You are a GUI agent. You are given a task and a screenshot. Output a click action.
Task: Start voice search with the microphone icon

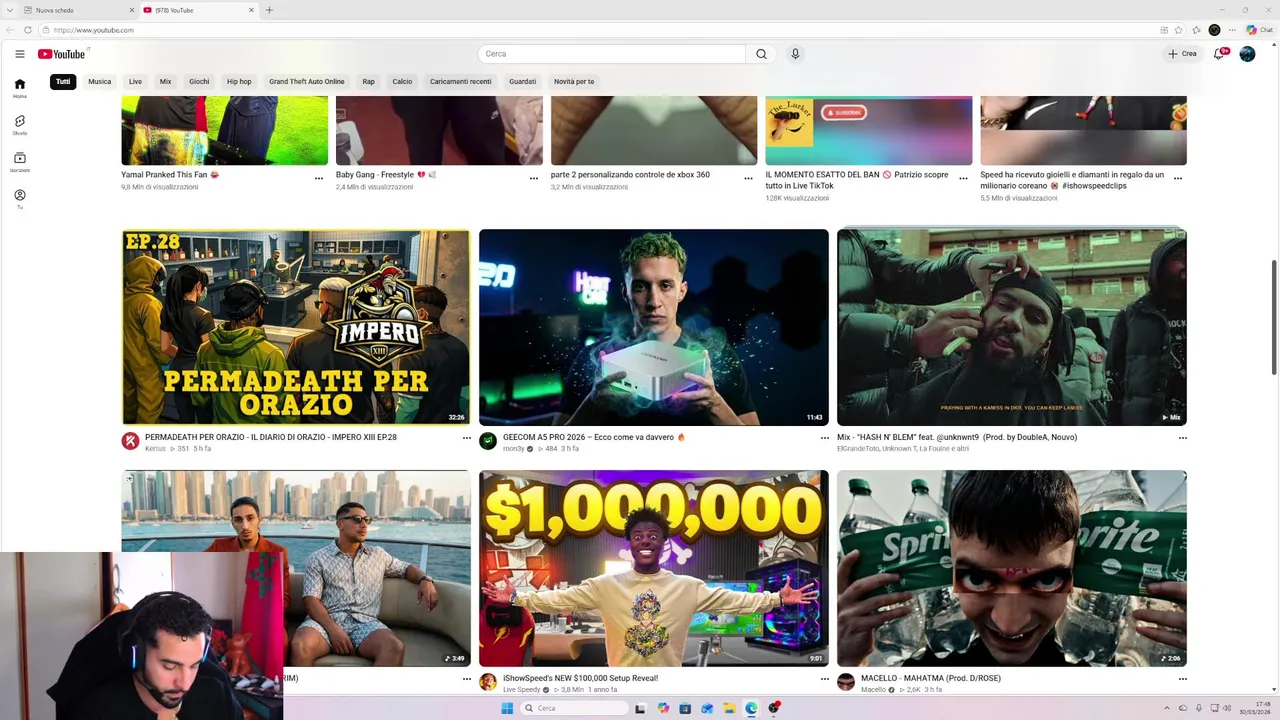coord(795,54)
